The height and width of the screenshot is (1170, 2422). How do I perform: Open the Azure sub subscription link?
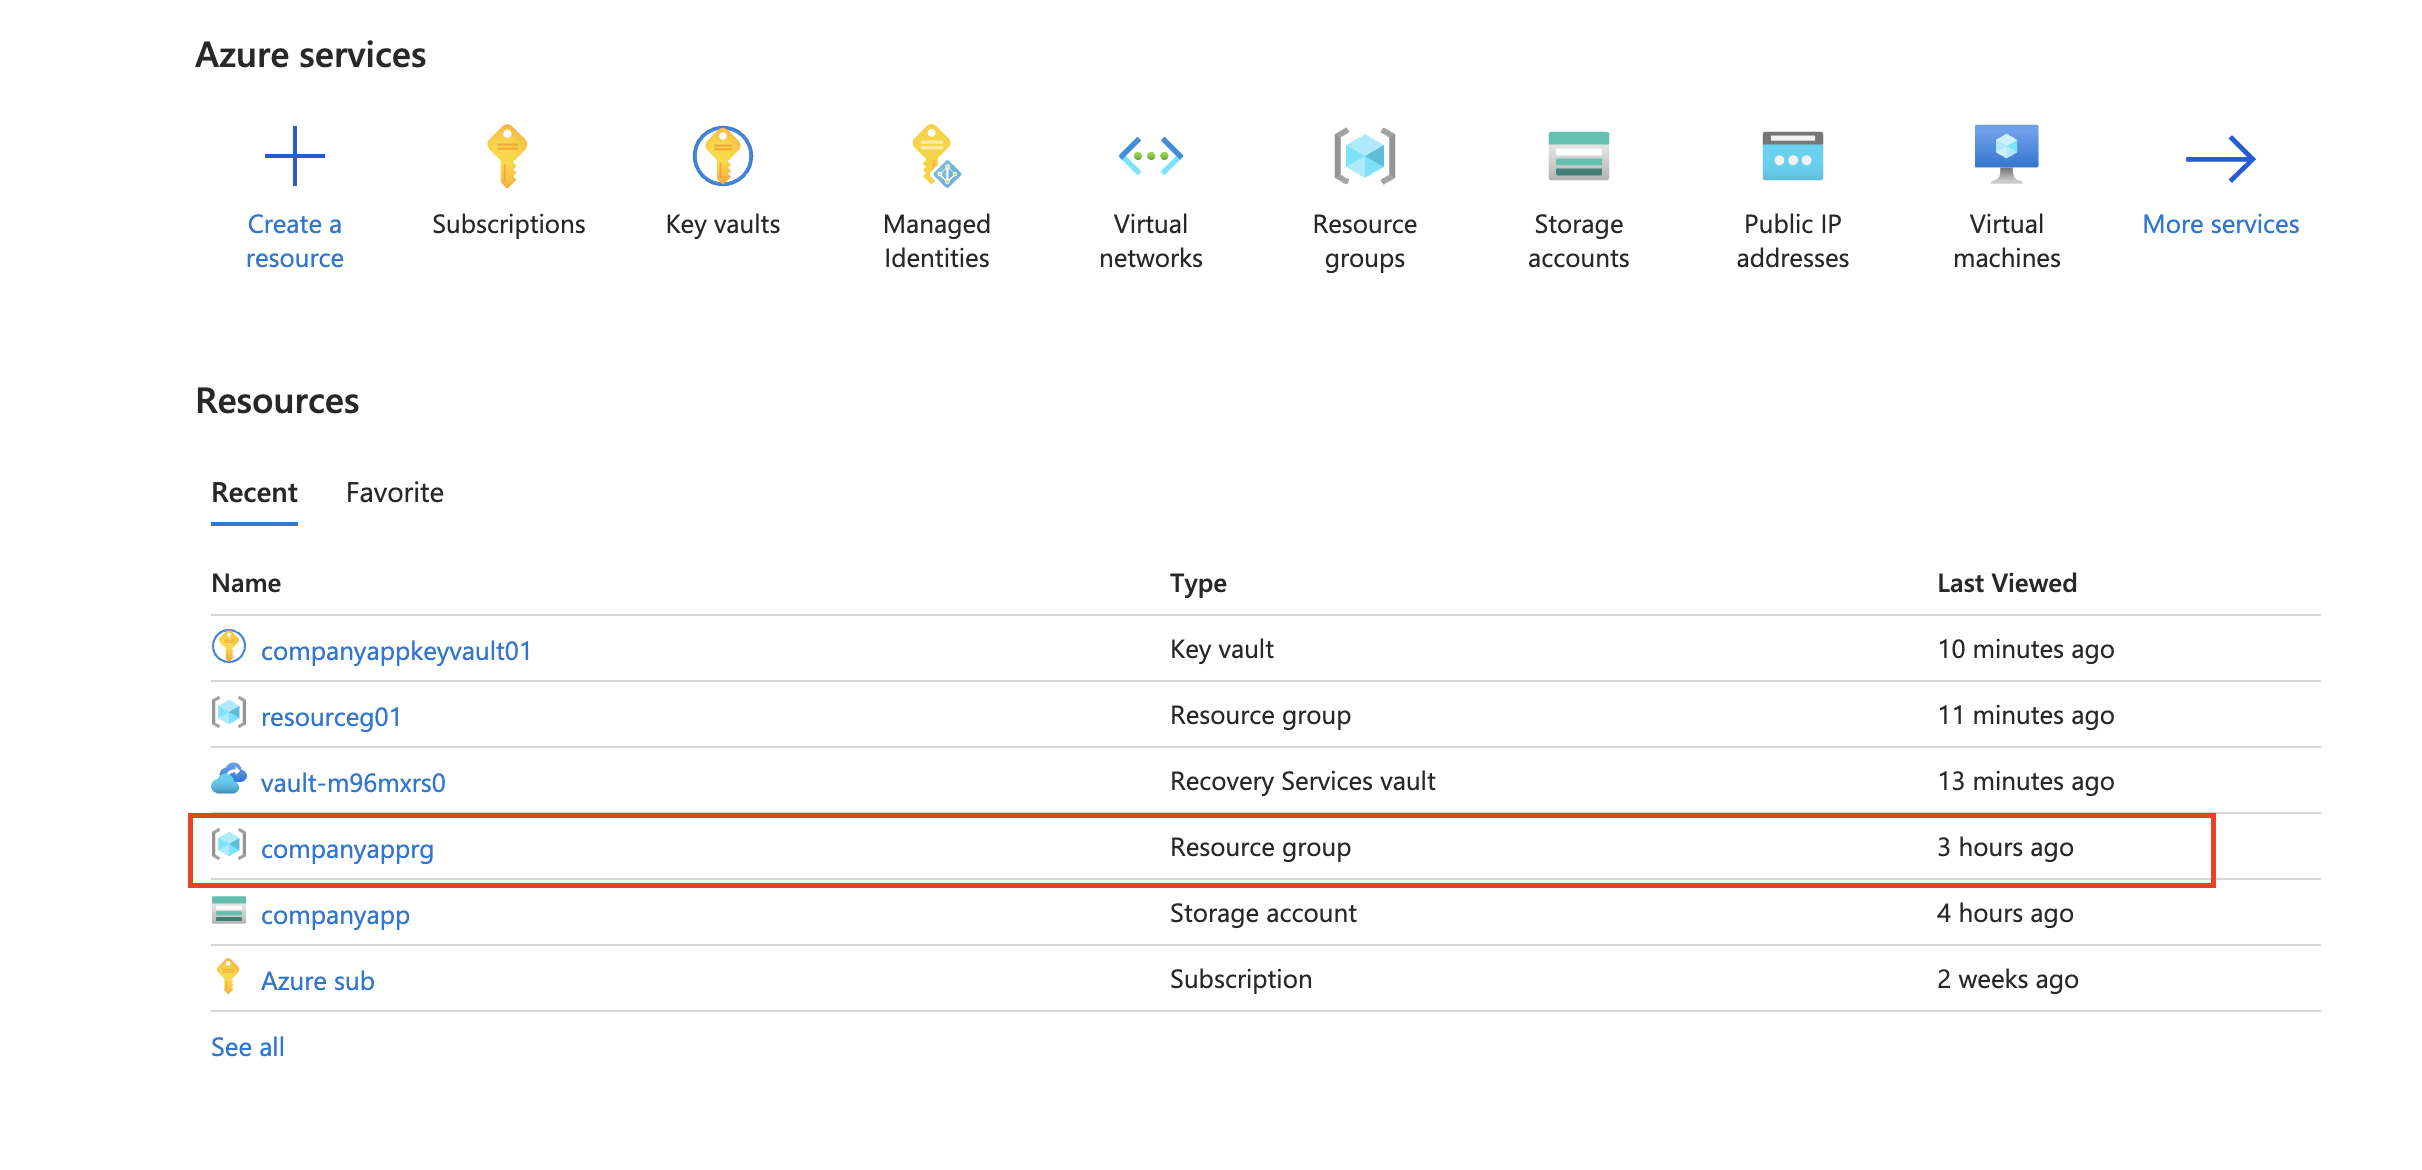click(318, 981)
